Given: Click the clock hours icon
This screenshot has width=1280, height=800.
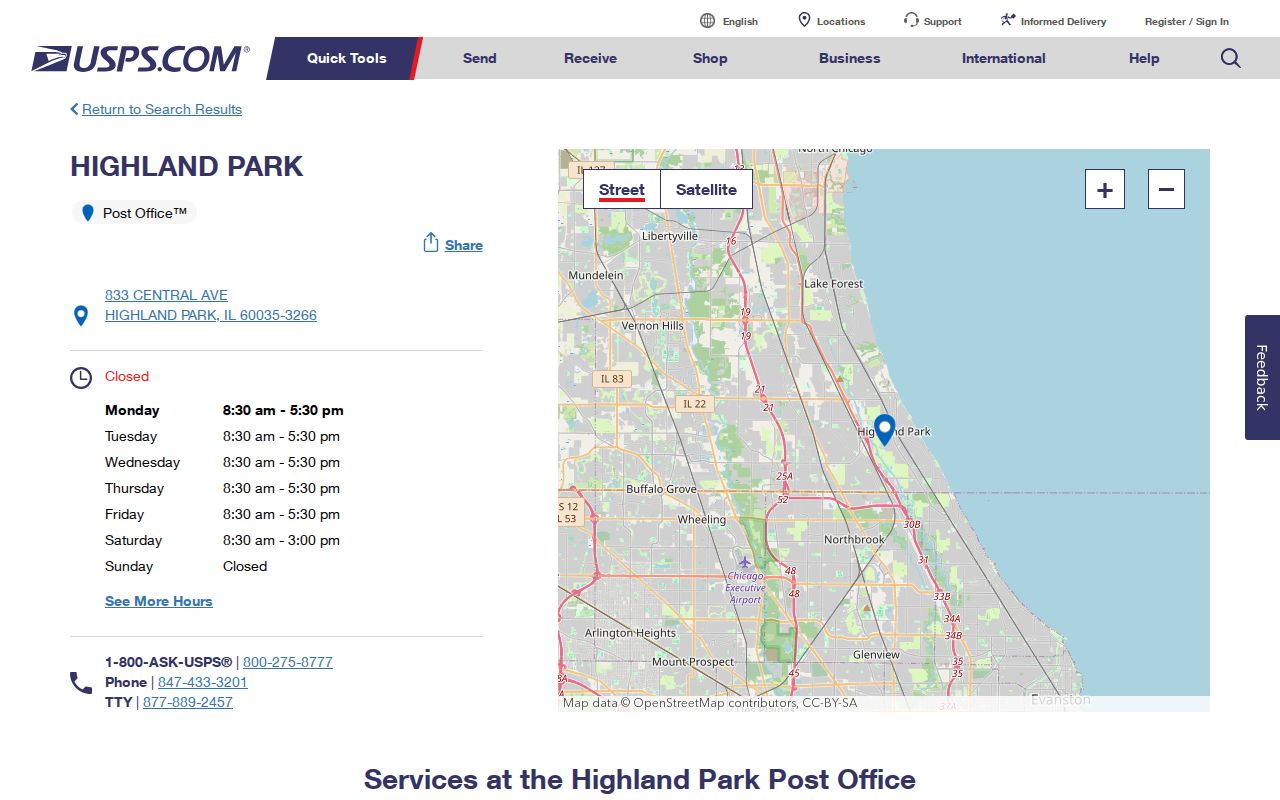Looking at the screenshot, I should coord(81,378).
